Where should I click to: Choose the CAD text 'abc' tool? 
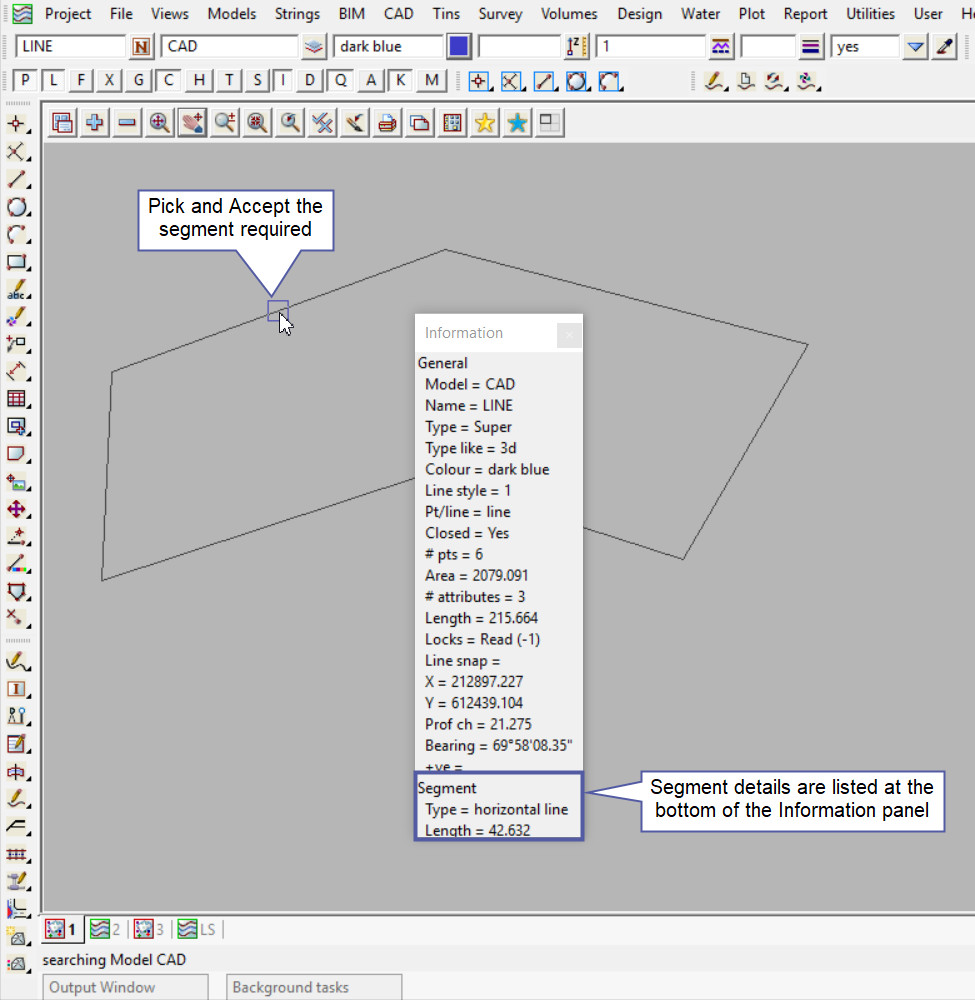click(17, 291)
